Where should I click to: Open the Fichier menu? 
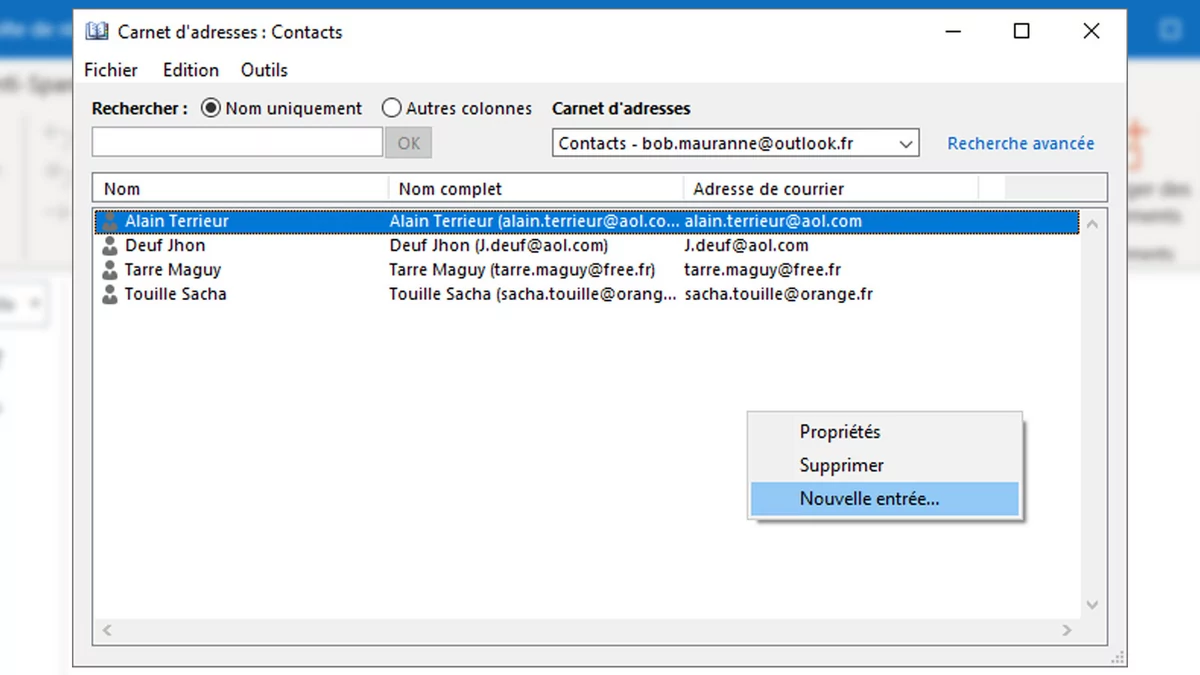pos(111,70)
